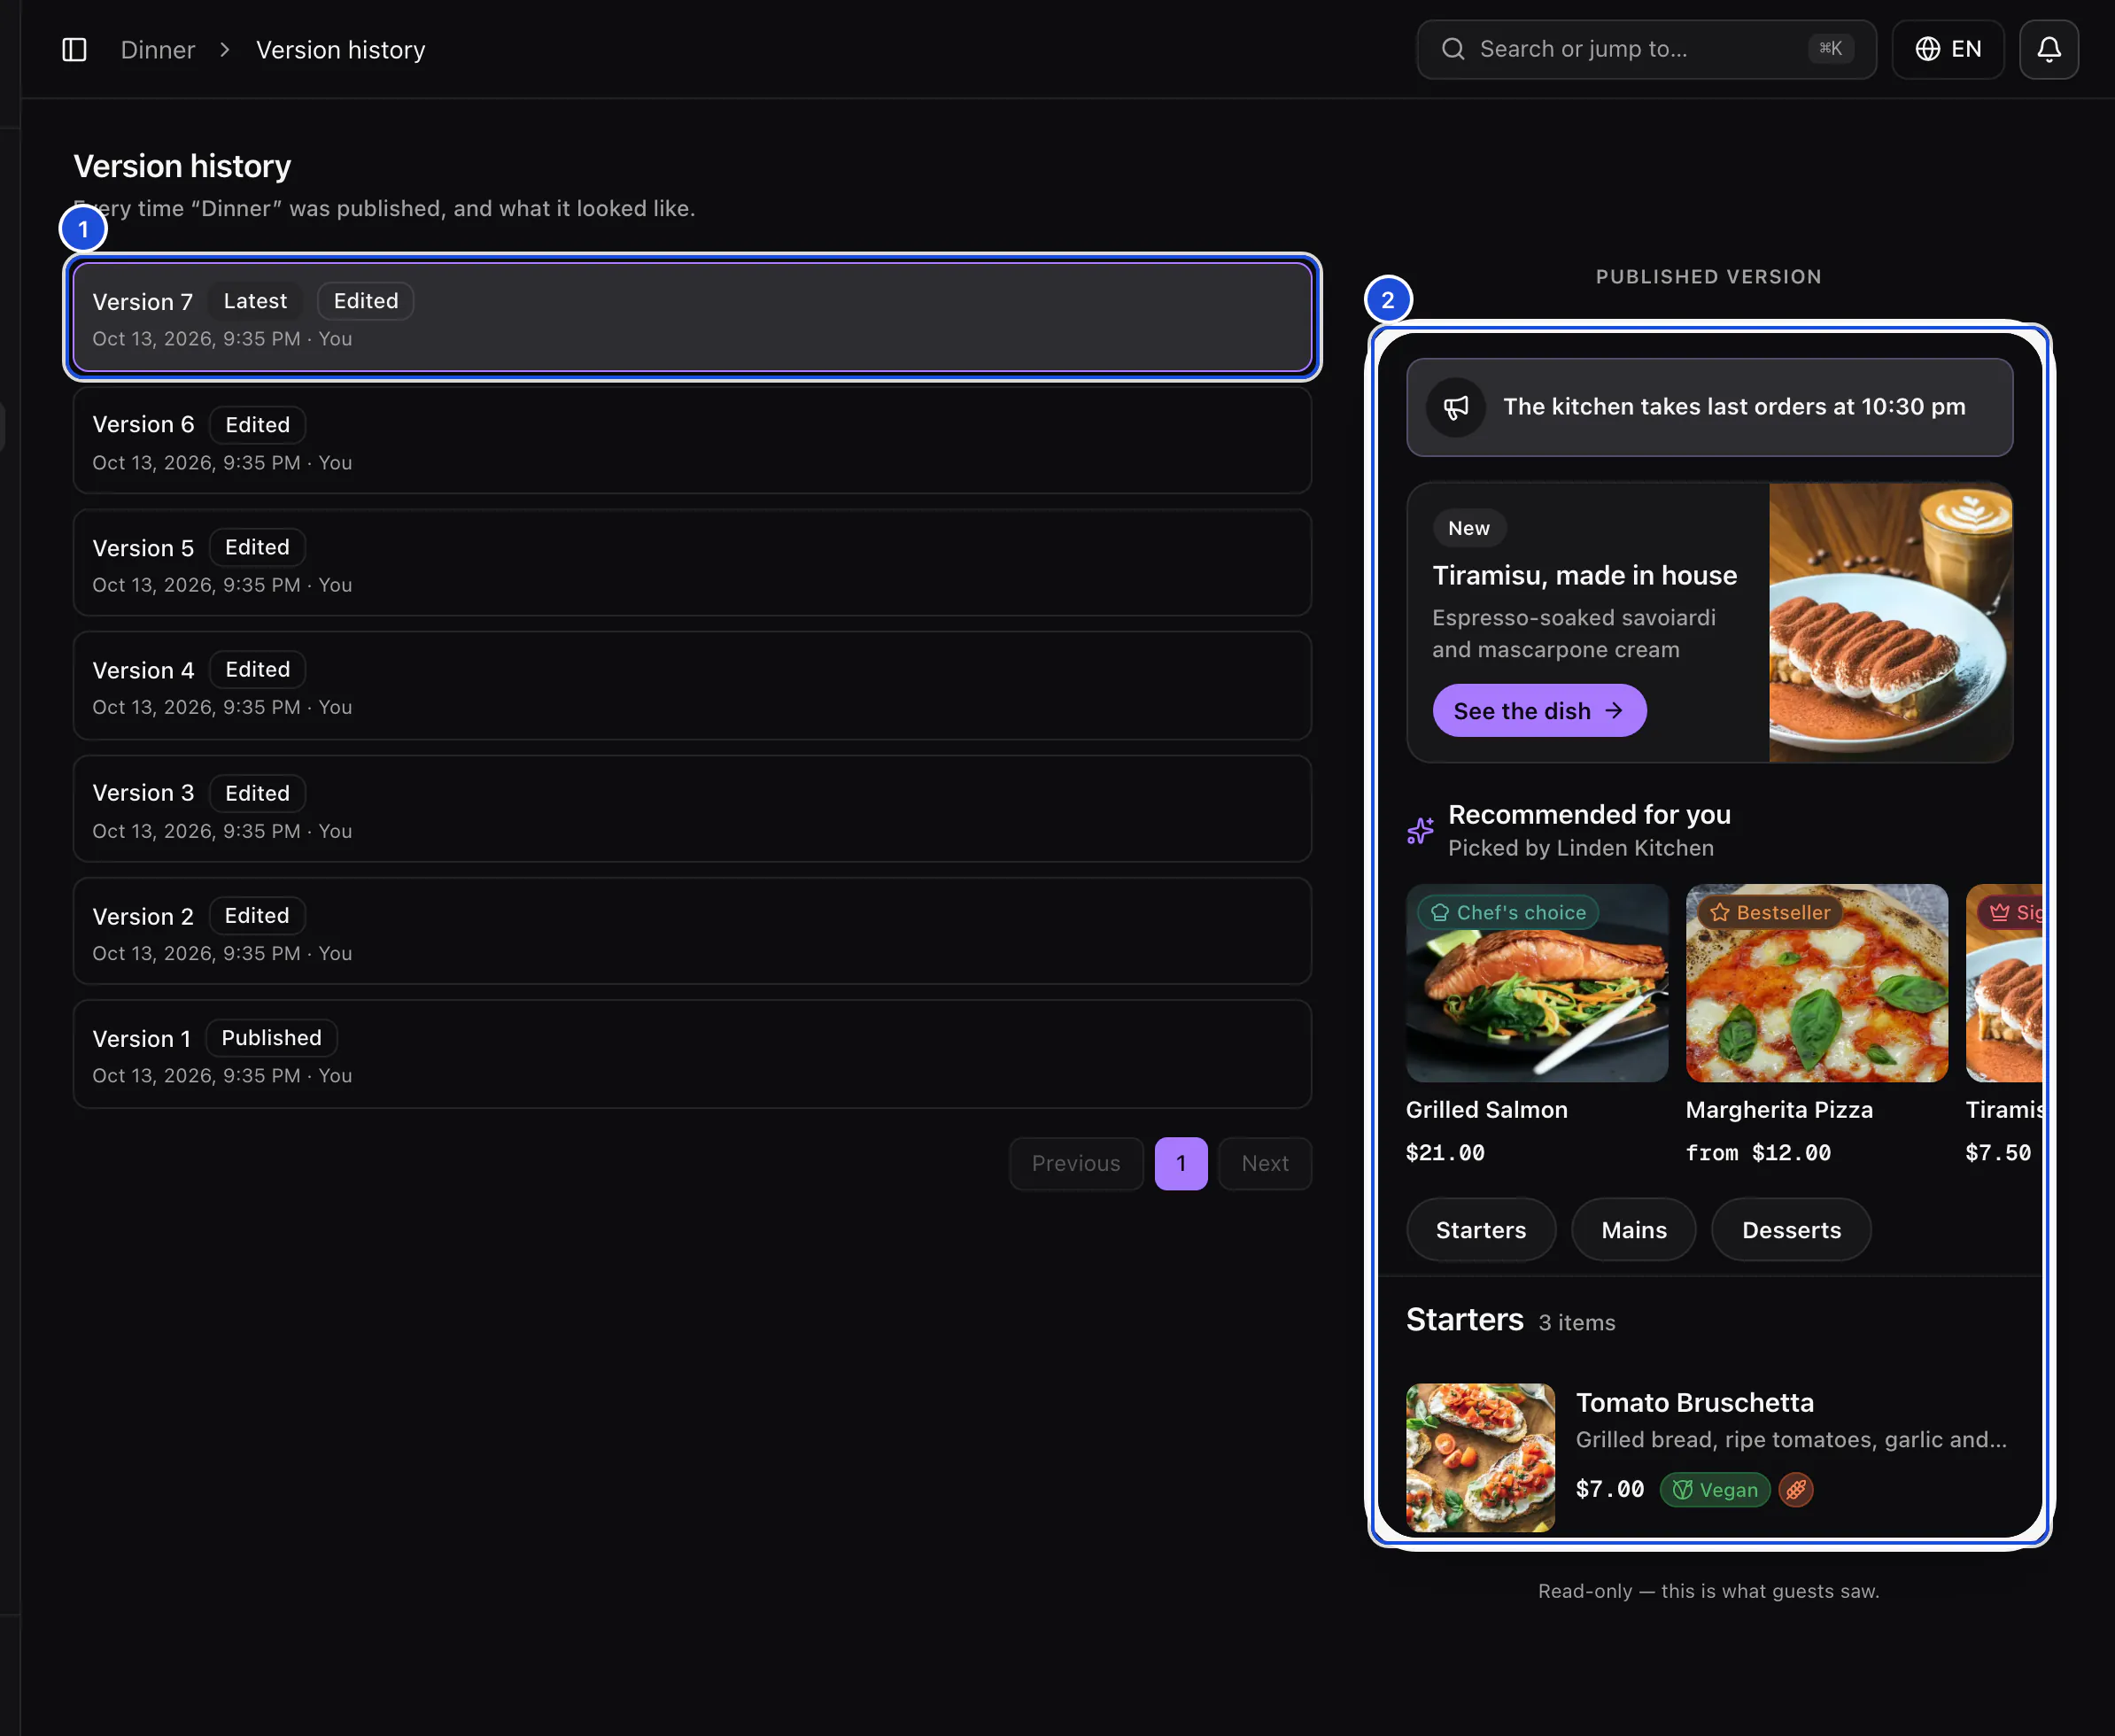
Task: Click the $21.00 Grilled Salmon price
Action: pyautogui.click(x=1445, y=1153)
